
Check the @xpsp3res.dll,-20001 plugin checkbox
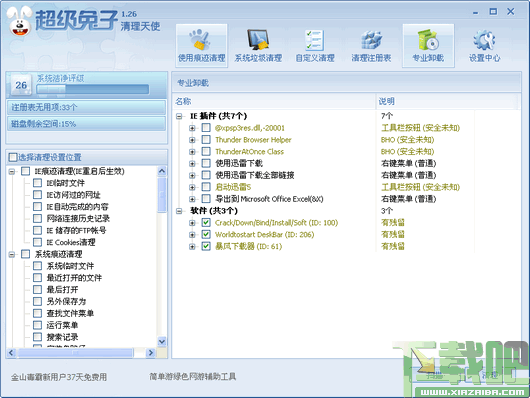tap(206, 128)
